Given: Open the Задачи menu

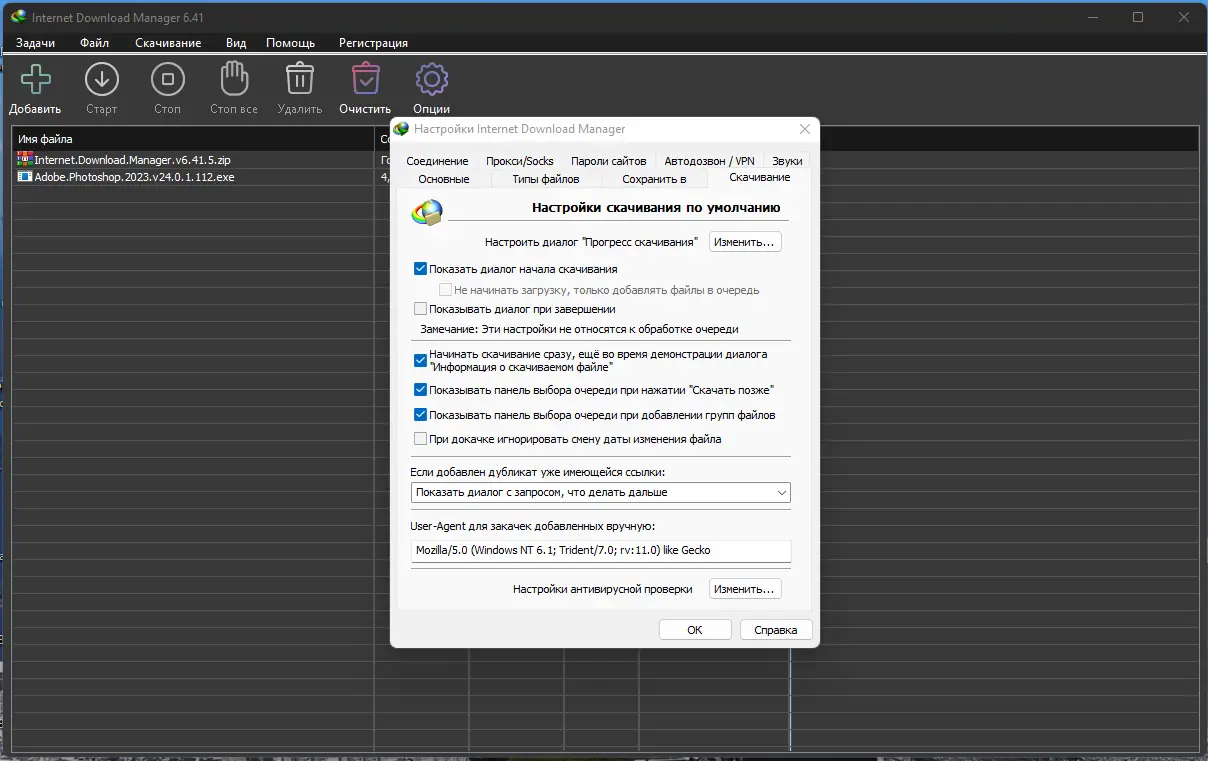Looking at the screenshot, I should (35, 43).
